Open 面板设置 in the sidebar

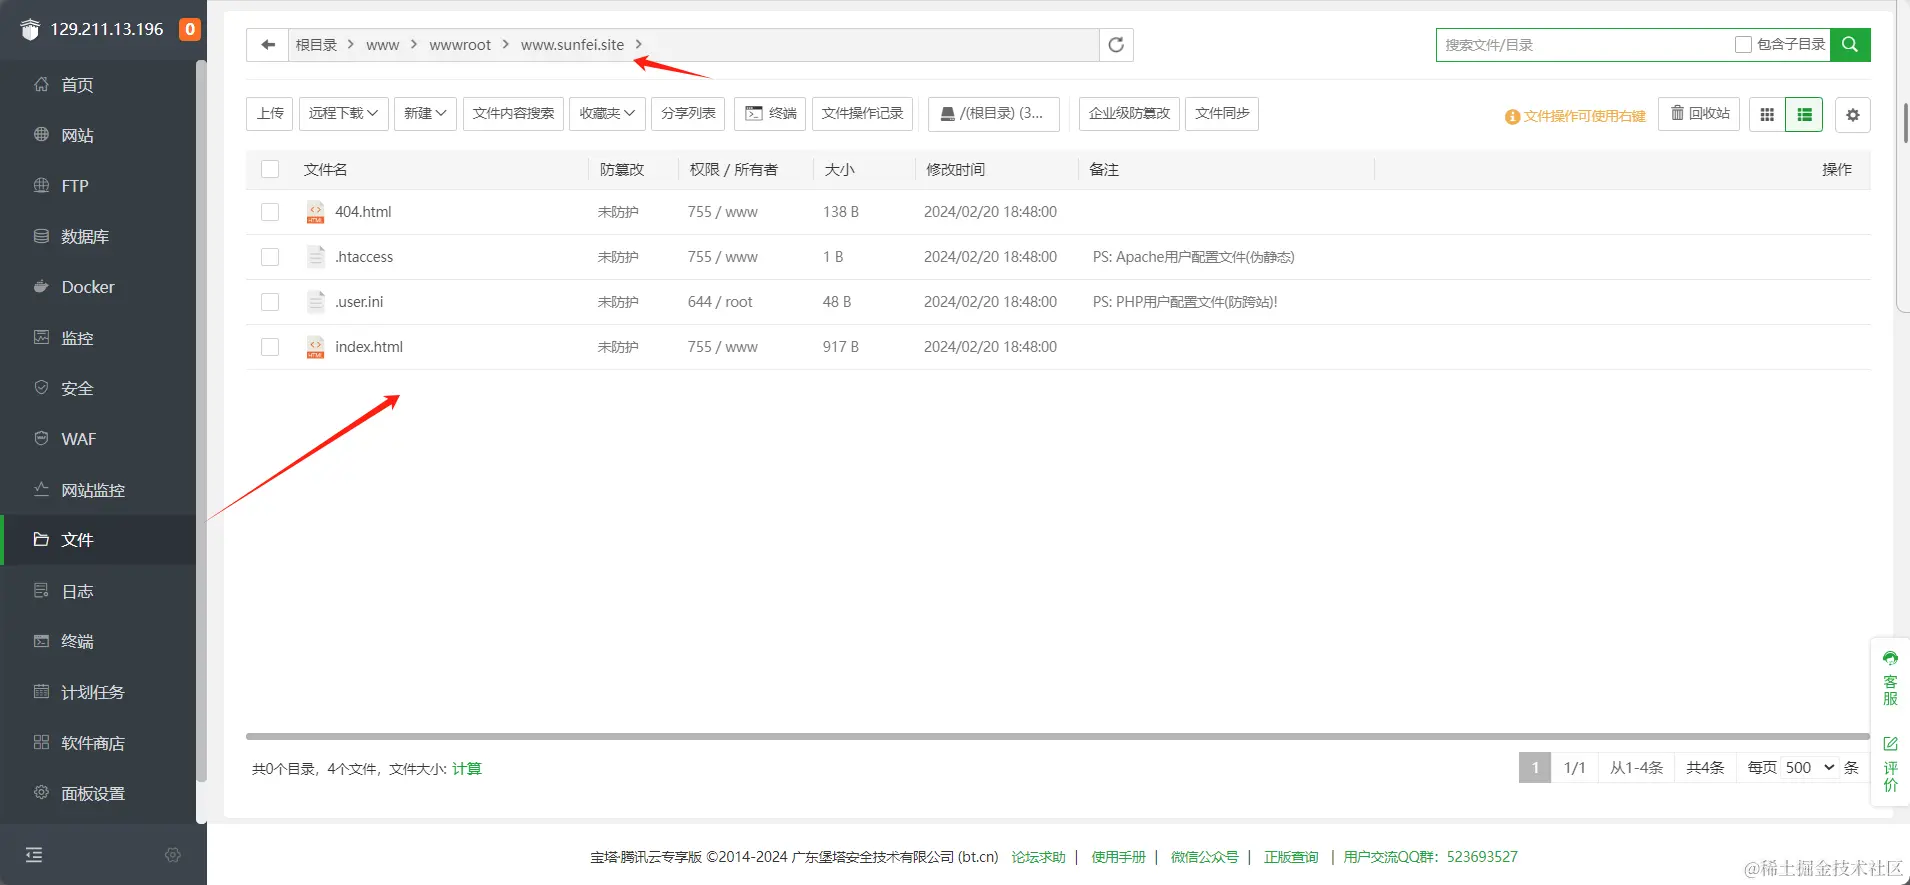click(100, 793)
